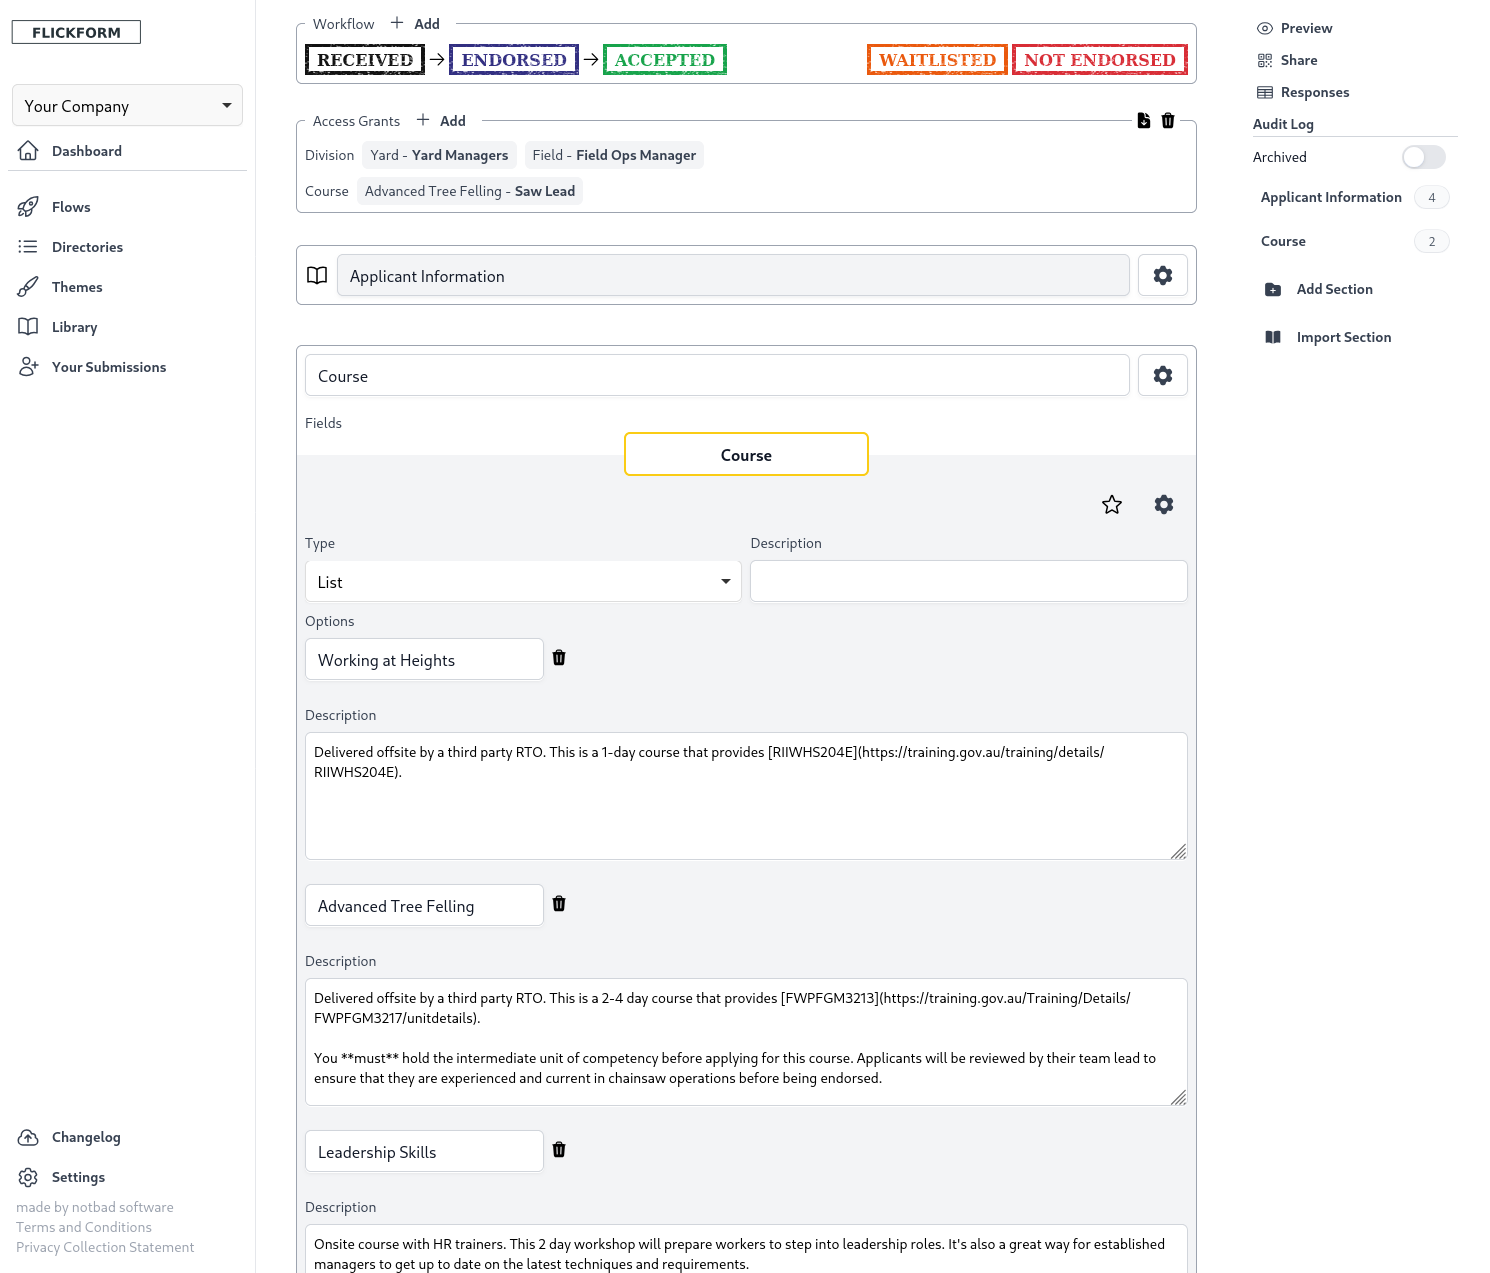Import Section using the book icon
Viewport: 1490px width, 1273px height.
pos(1272,337)
